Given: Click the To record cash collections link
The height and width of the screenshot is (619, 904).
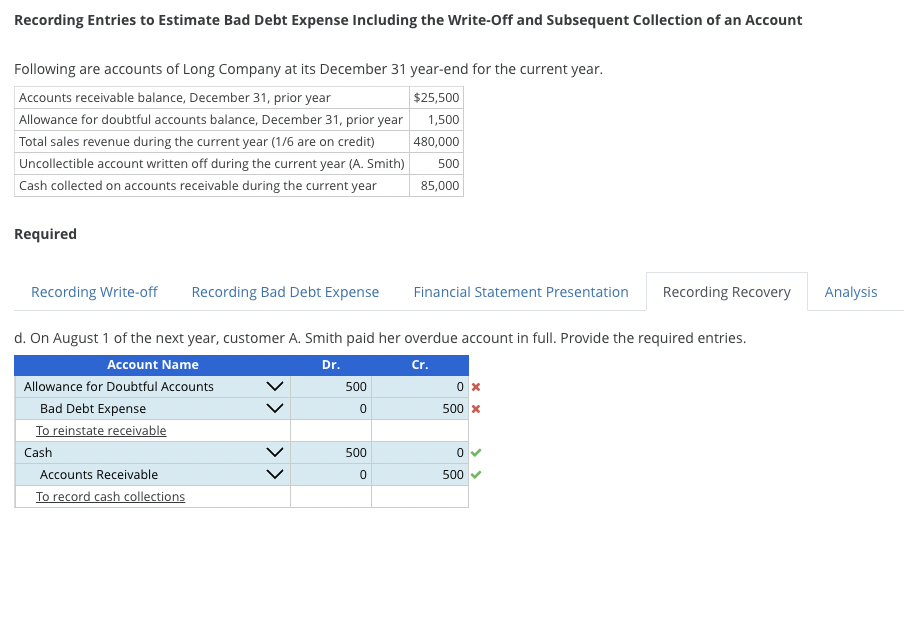Looking at the screenshot, I should coord(110,496).
